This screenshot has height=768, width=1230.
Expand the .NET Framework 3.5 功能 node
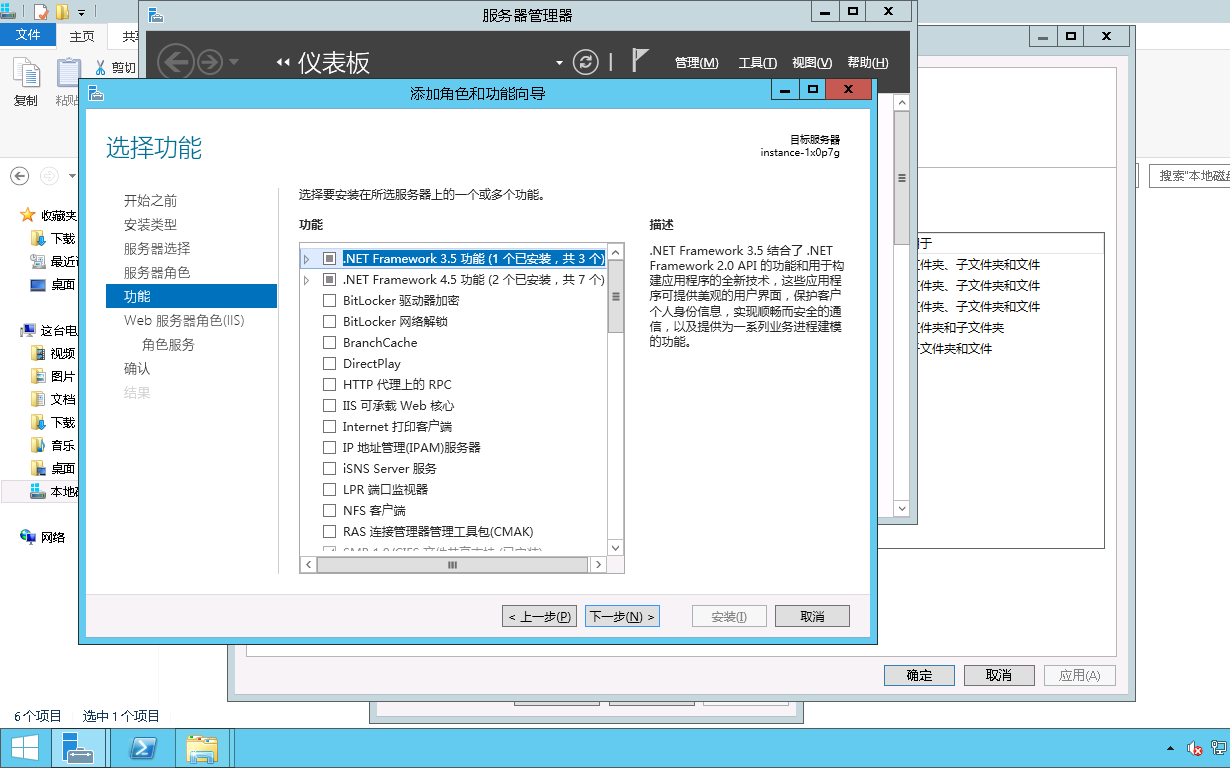307,258
